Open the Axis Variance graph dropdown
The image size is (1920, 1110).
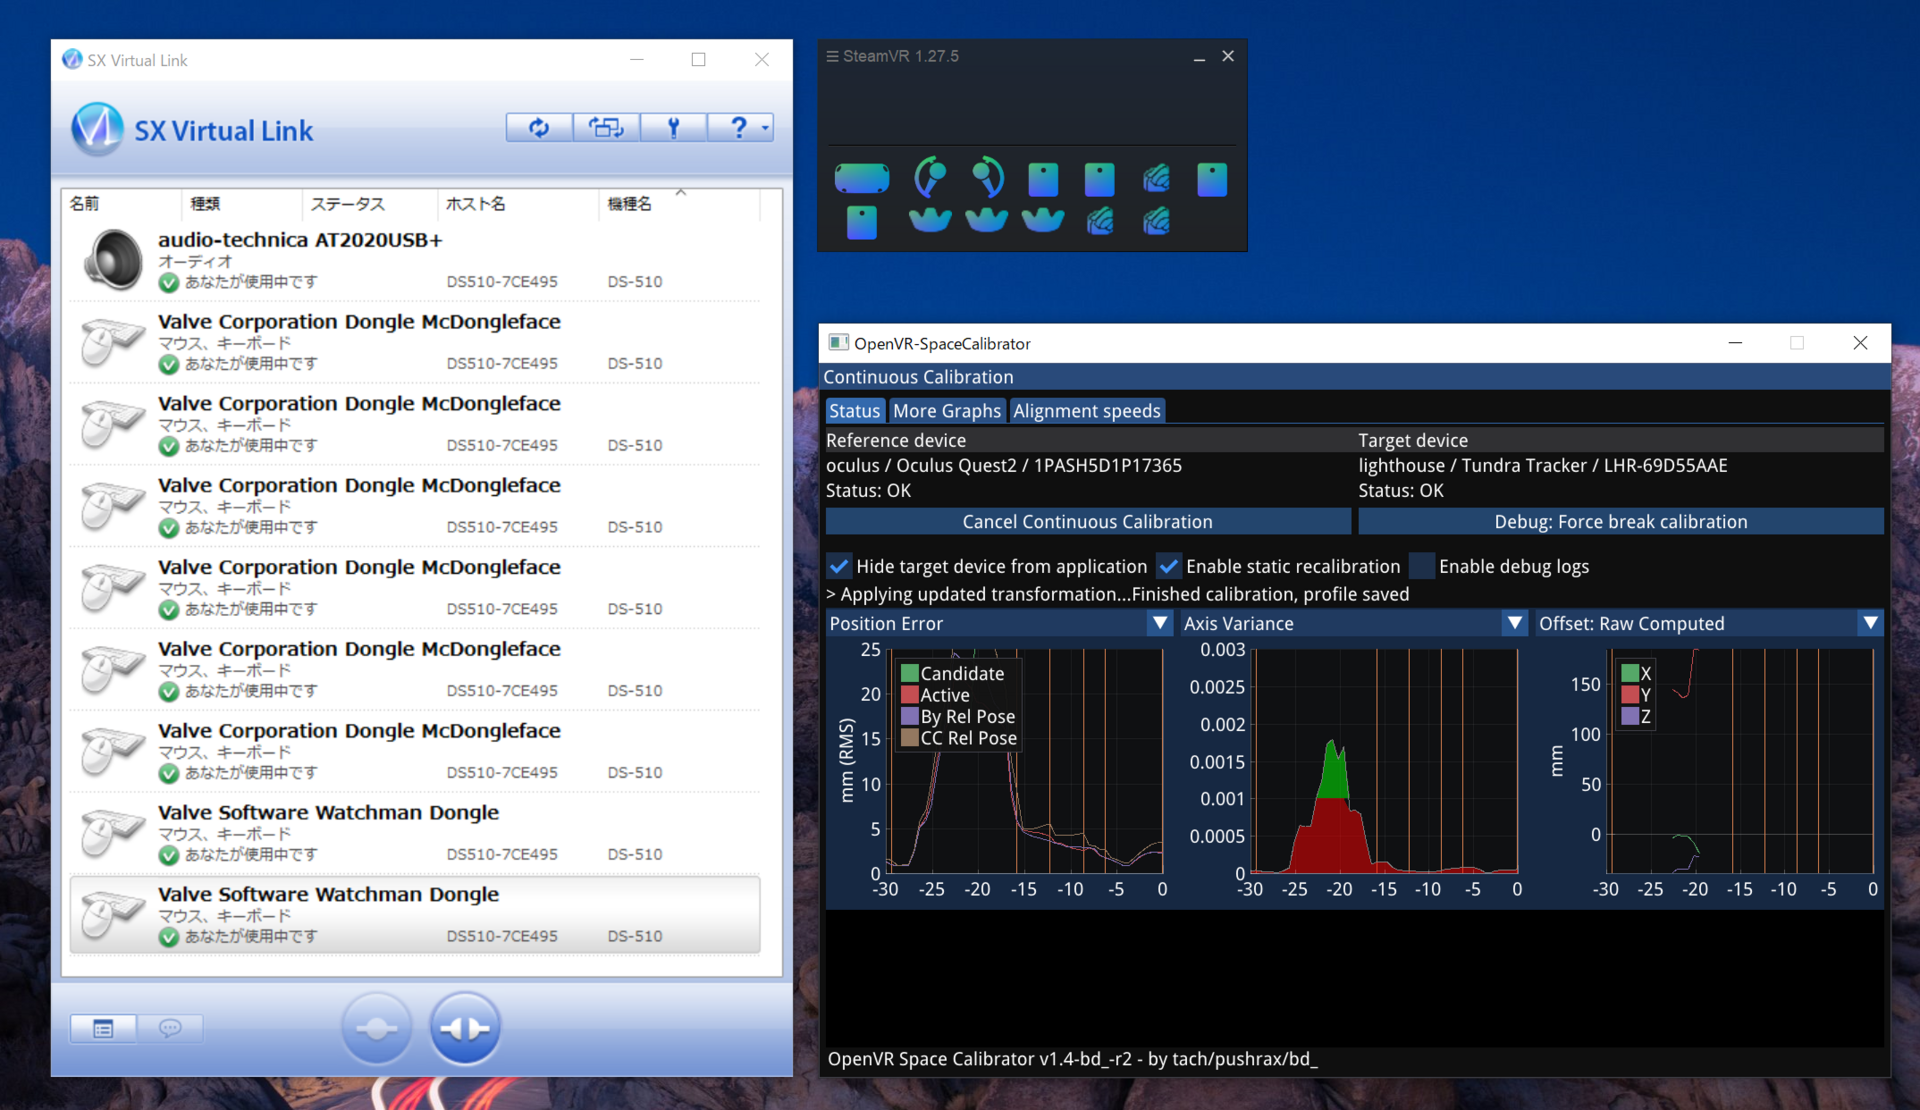click(1514, 623)
